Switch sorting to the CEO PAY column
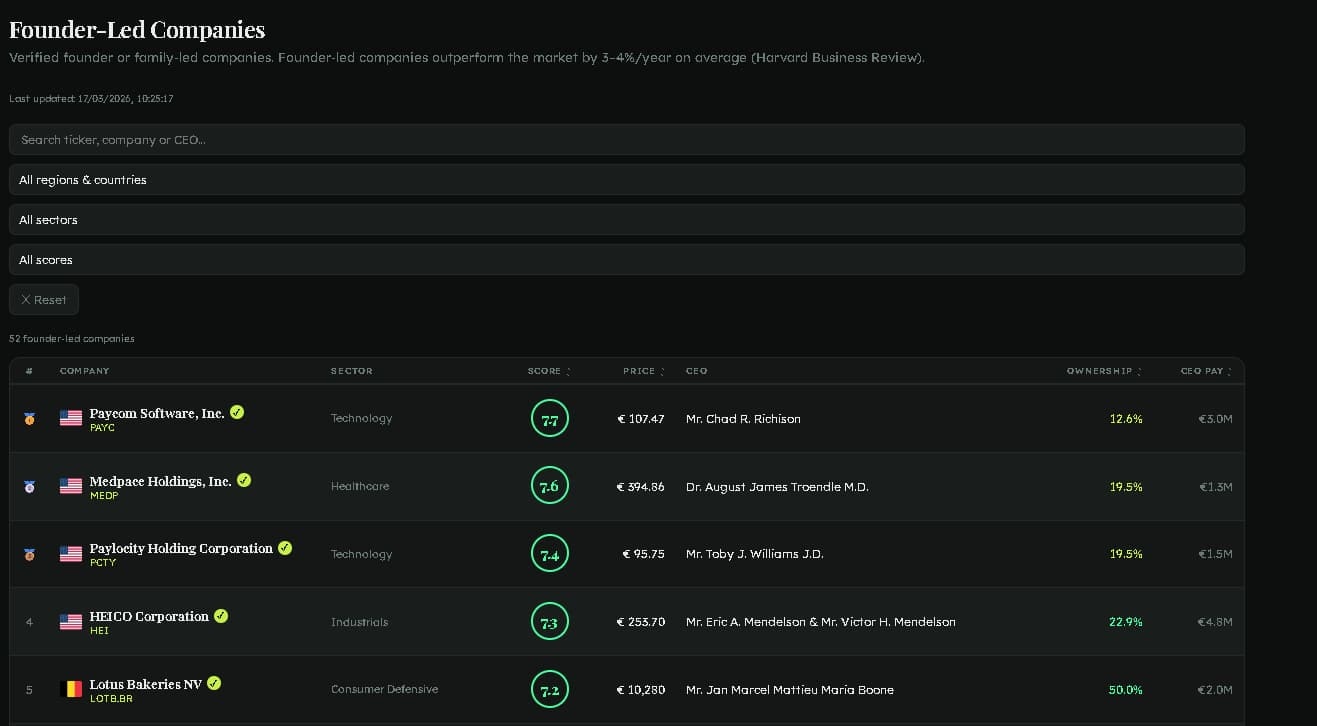Image resolution: width=1317 pixels, height=726 pixels. click(1205, 370)
